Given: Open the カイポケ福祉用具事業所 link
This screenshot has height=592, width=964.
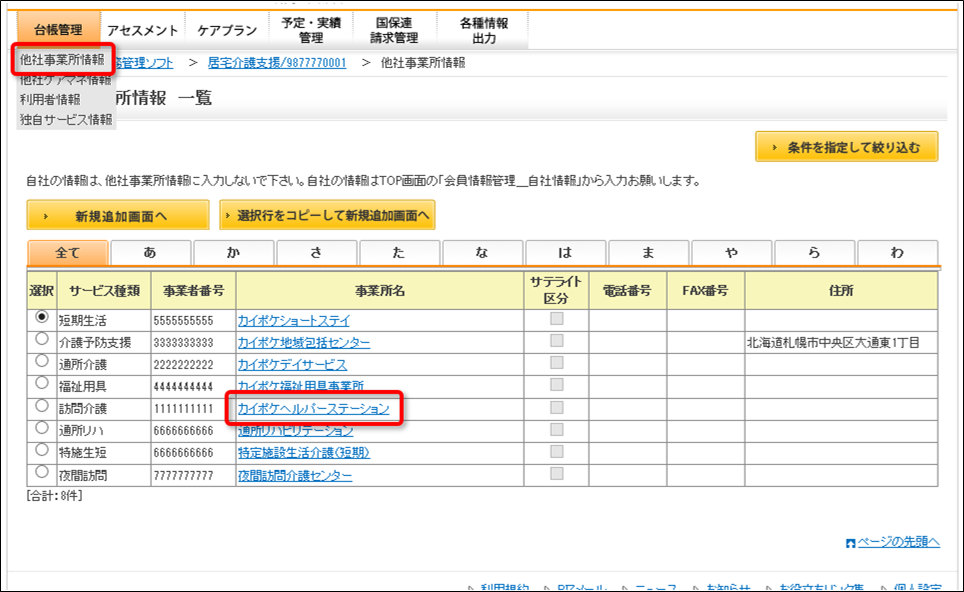Looking at the screenshot, I should click(301, 386).
